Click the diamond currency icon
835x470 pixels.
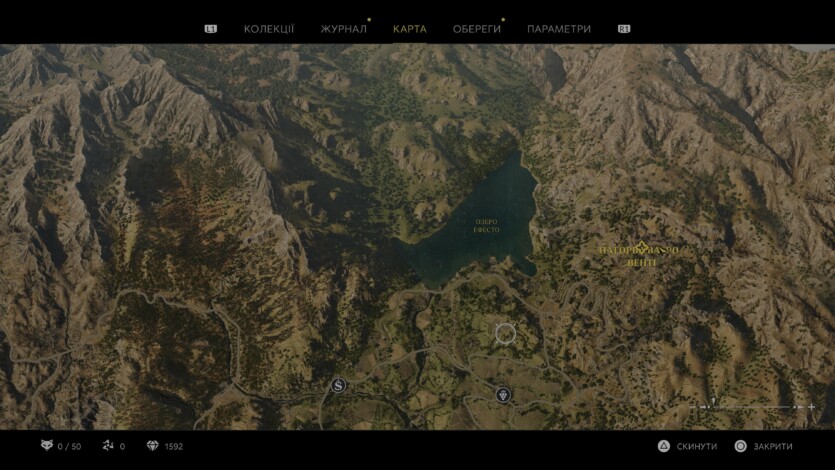point(153,446)
